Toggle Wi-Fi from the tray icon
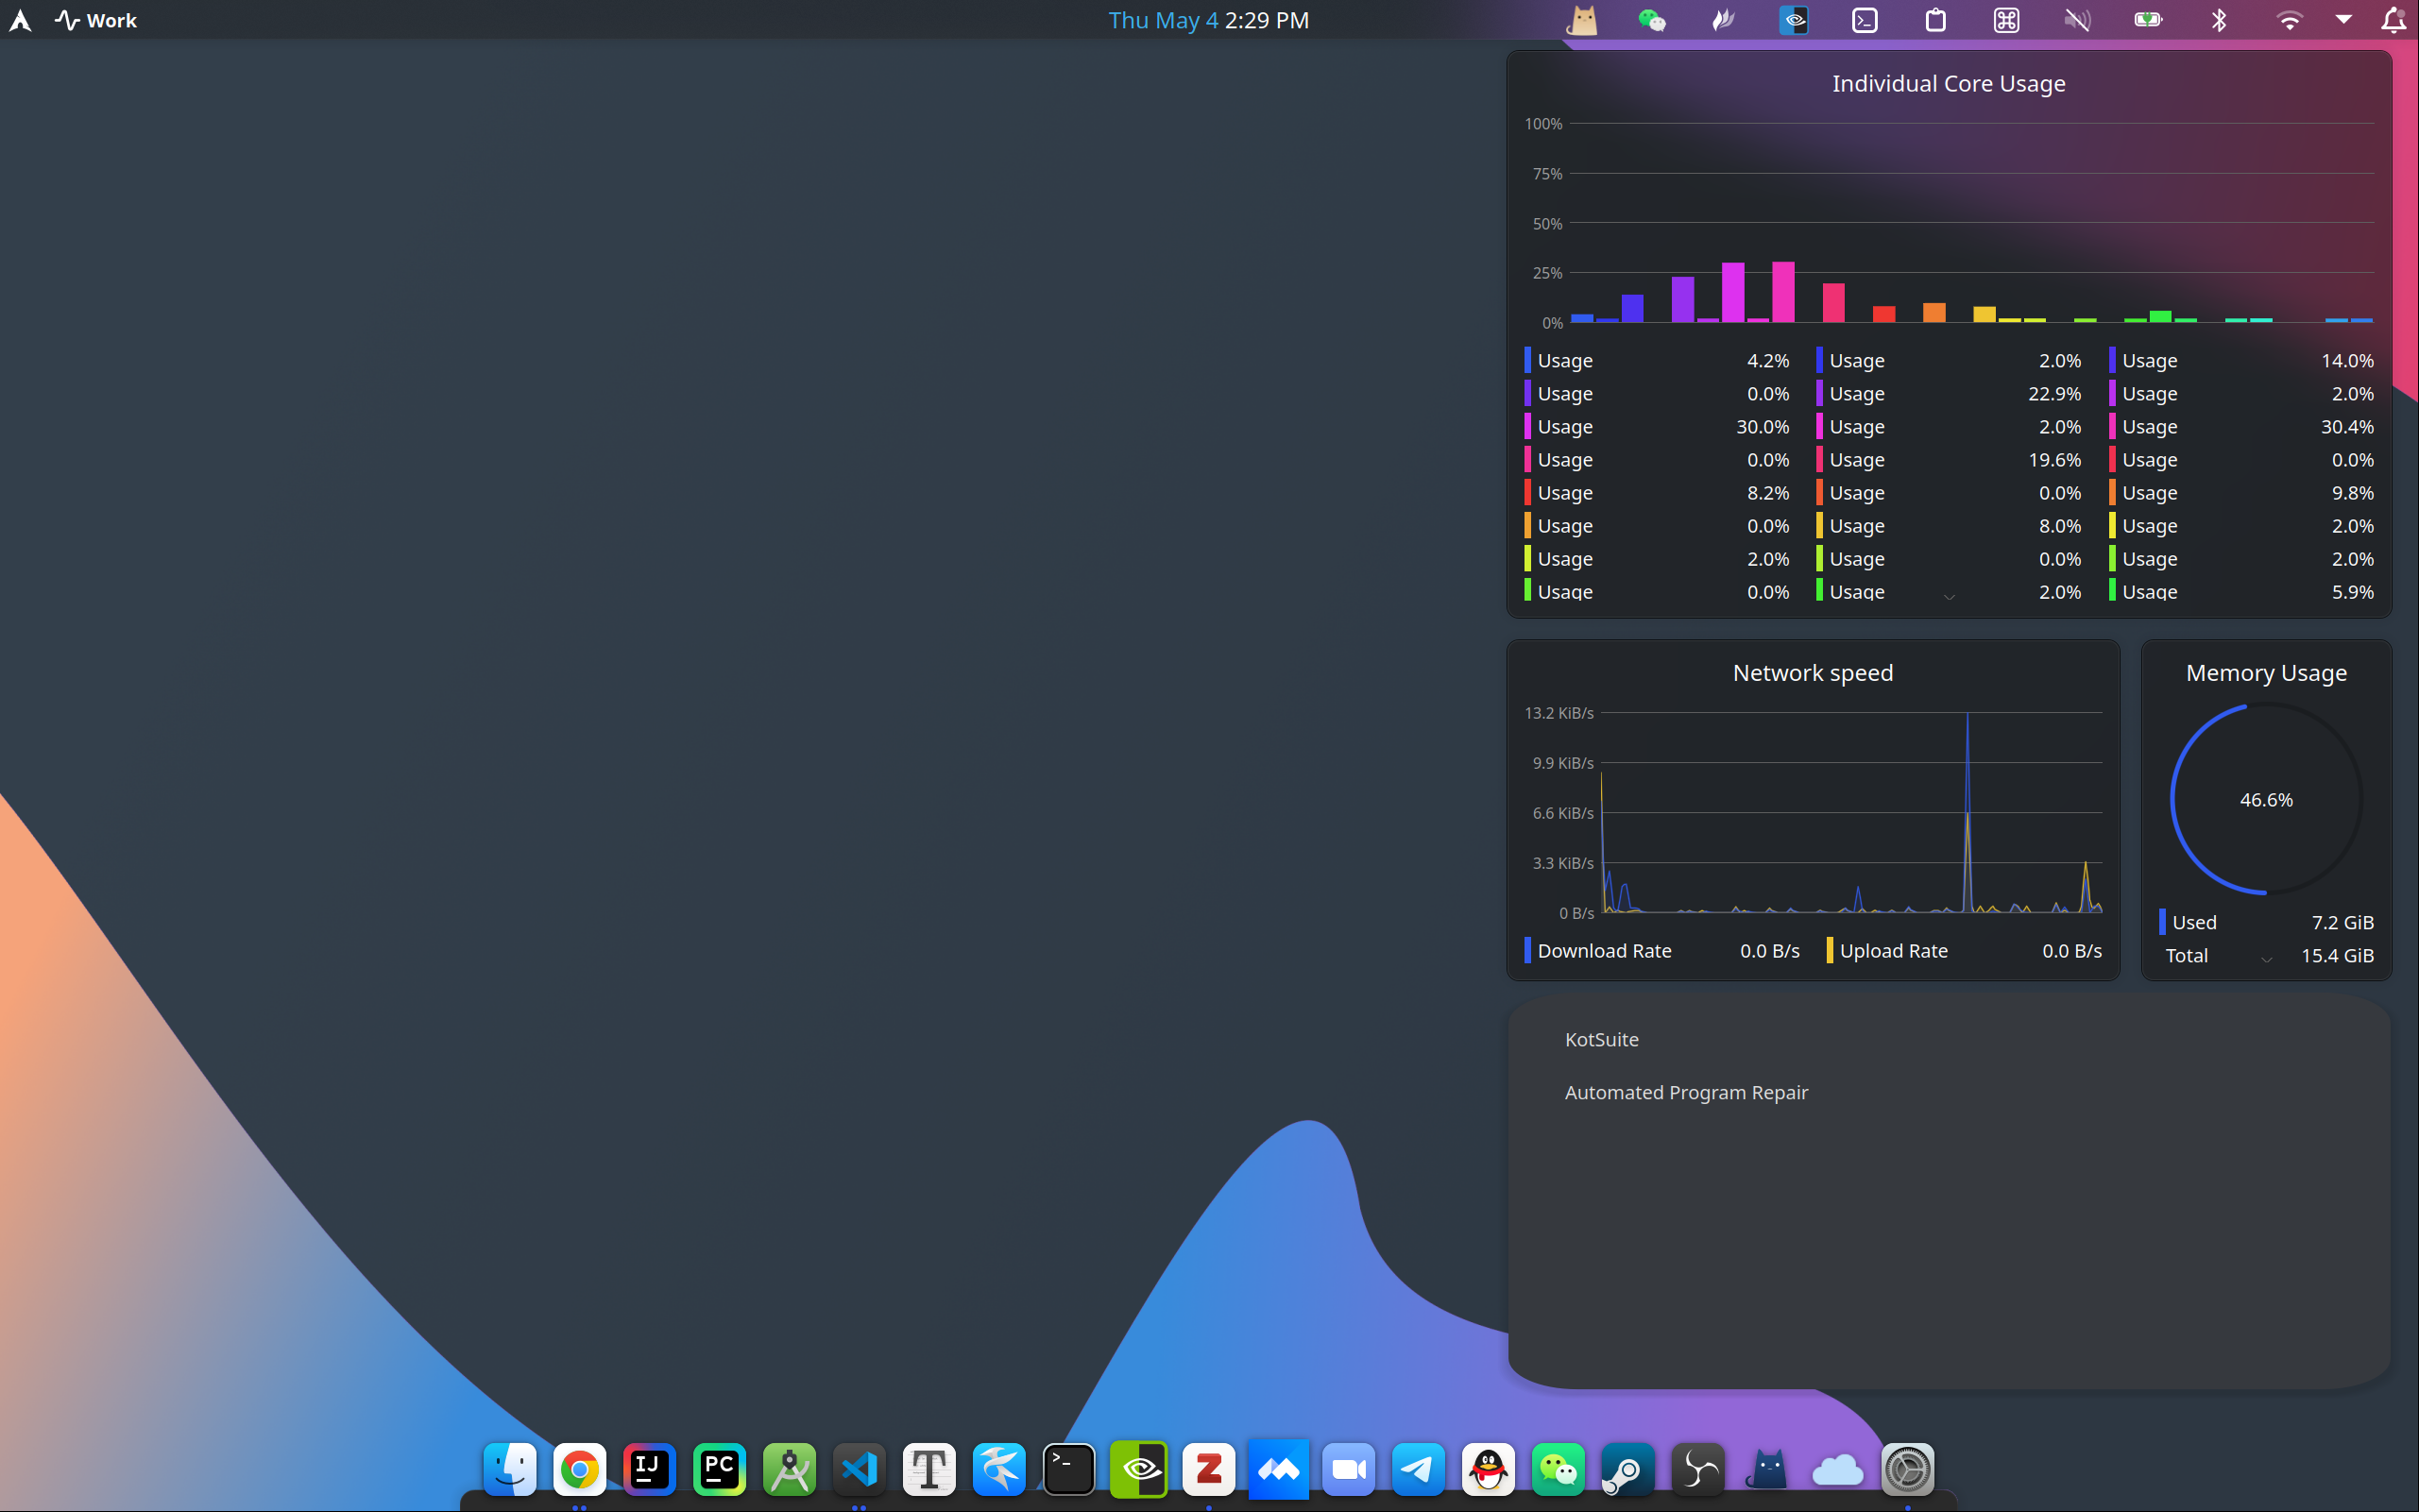2419x1512 pixels. pos(2289,20)
